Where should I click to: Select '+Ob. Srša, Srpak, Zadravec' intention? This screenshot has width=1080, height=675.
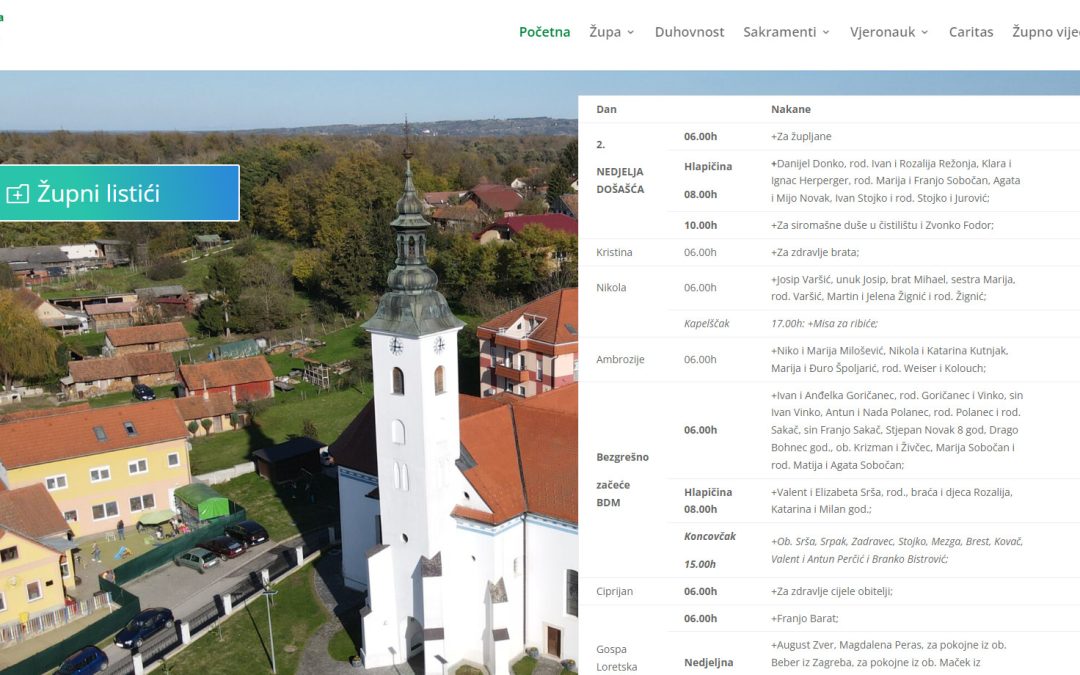(896, 550)
